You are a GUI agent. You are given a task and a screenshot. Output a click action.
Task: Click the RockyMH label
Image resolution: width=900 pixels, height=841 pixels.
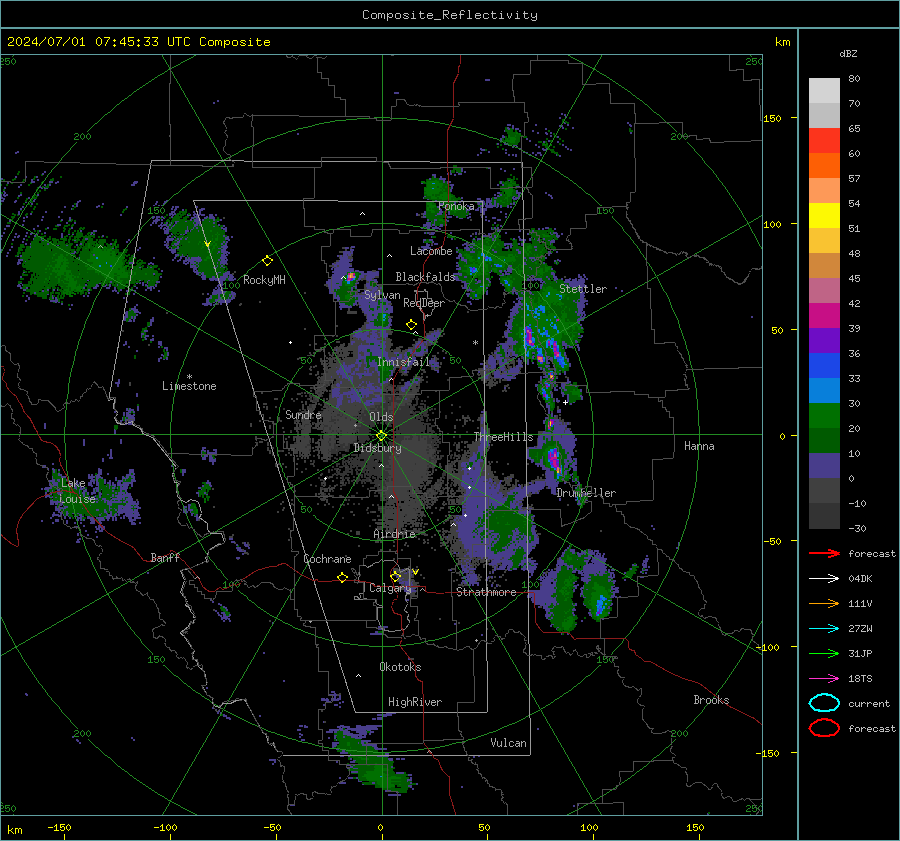tap(264, 280)
